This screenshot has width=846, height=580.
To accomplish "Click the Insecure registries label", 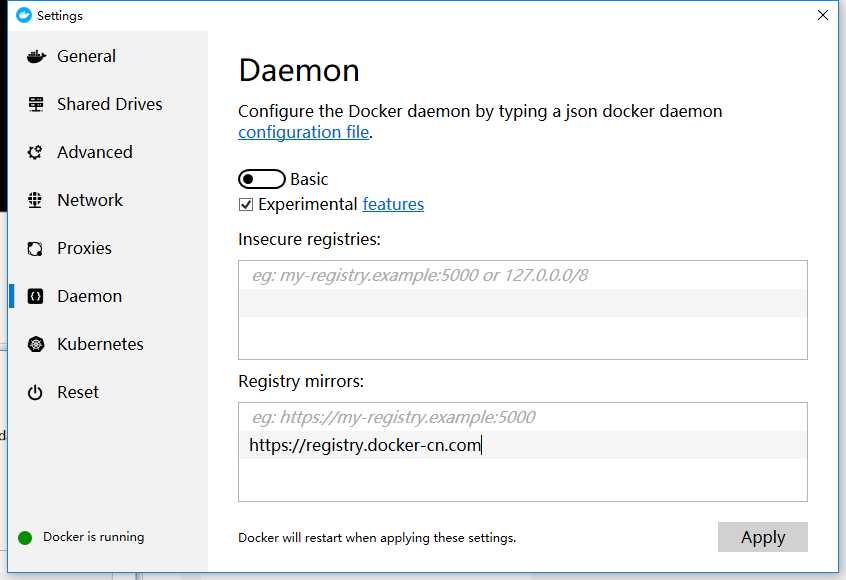I will coord(309,239).
